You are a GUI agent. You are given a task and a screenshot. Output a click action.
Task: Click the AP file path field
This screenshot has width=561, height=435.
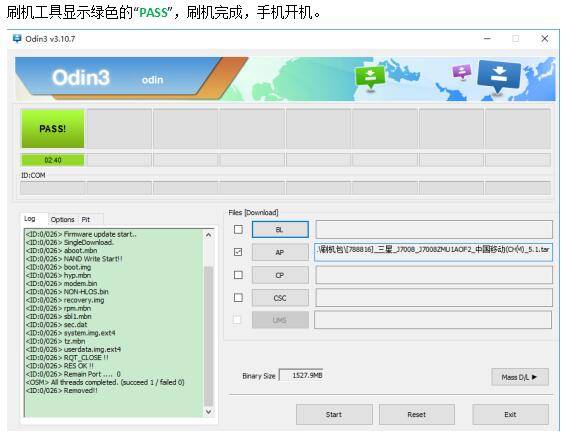point(434,252)
